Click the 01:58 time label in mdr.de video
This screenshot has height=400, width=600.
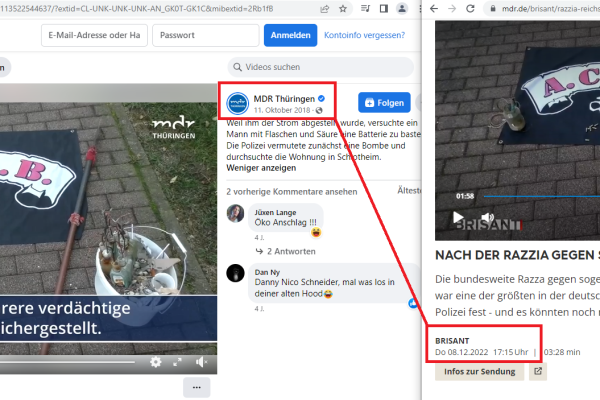click(465, 196)
